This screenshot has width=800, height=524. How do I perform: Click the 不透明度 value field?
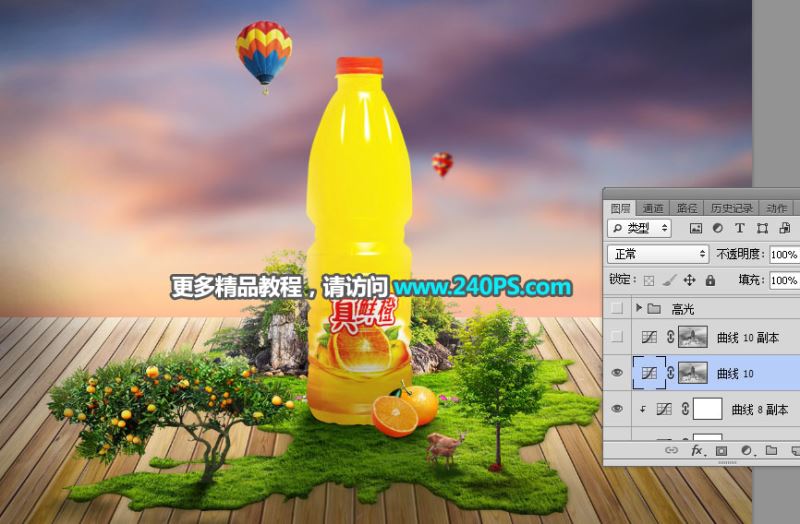(x=784, y=254)
